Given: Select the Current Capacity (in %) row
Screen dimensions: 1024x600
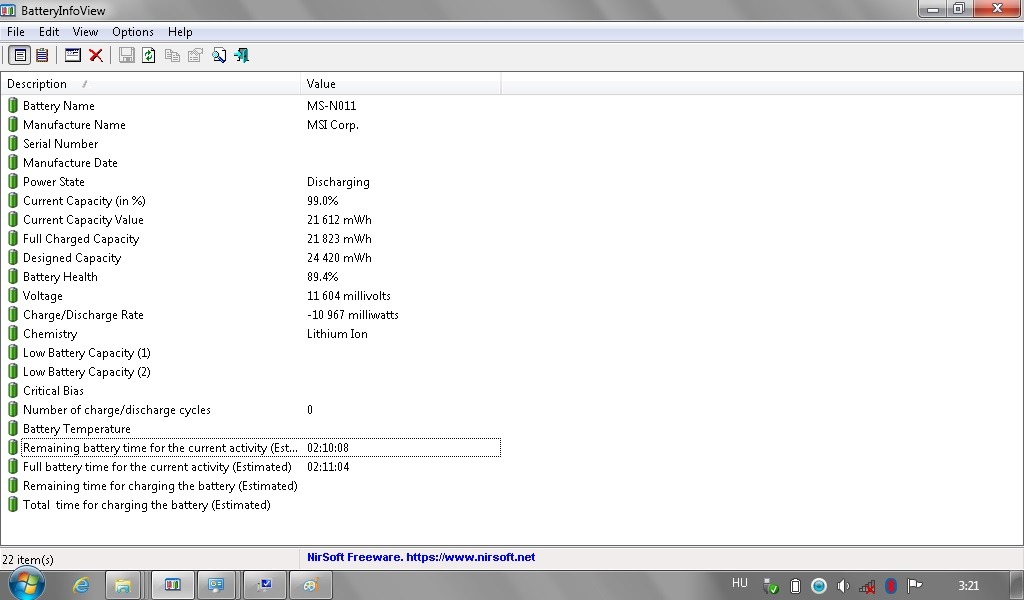Looking at the screenshot, I should point(251,200).
